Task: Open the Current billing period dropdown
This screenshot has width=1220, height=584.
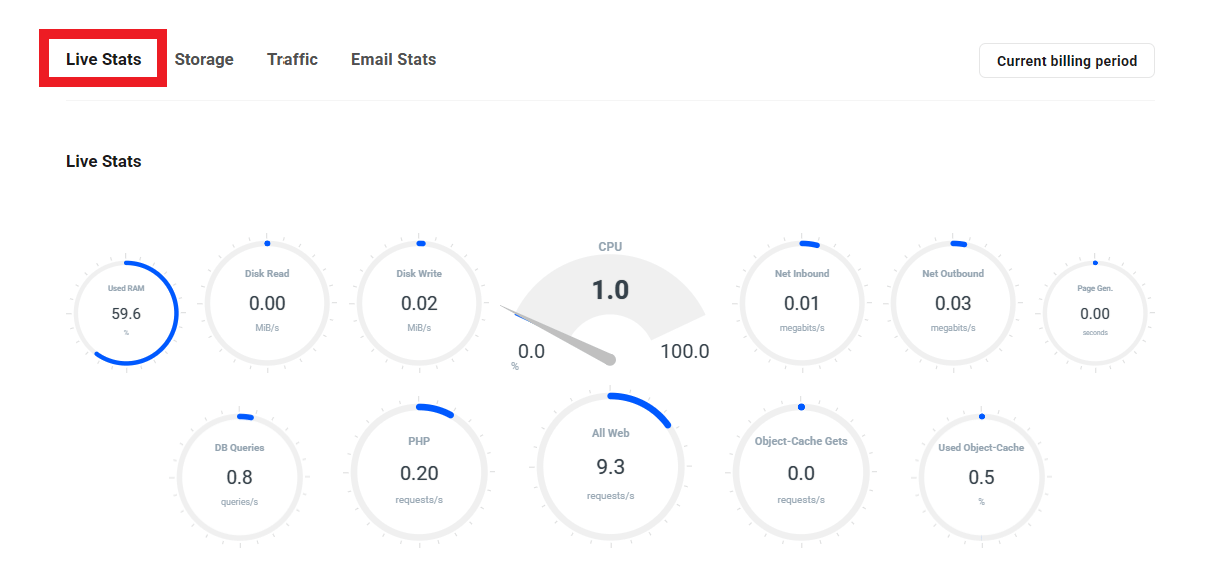Action: (1066, 61)
